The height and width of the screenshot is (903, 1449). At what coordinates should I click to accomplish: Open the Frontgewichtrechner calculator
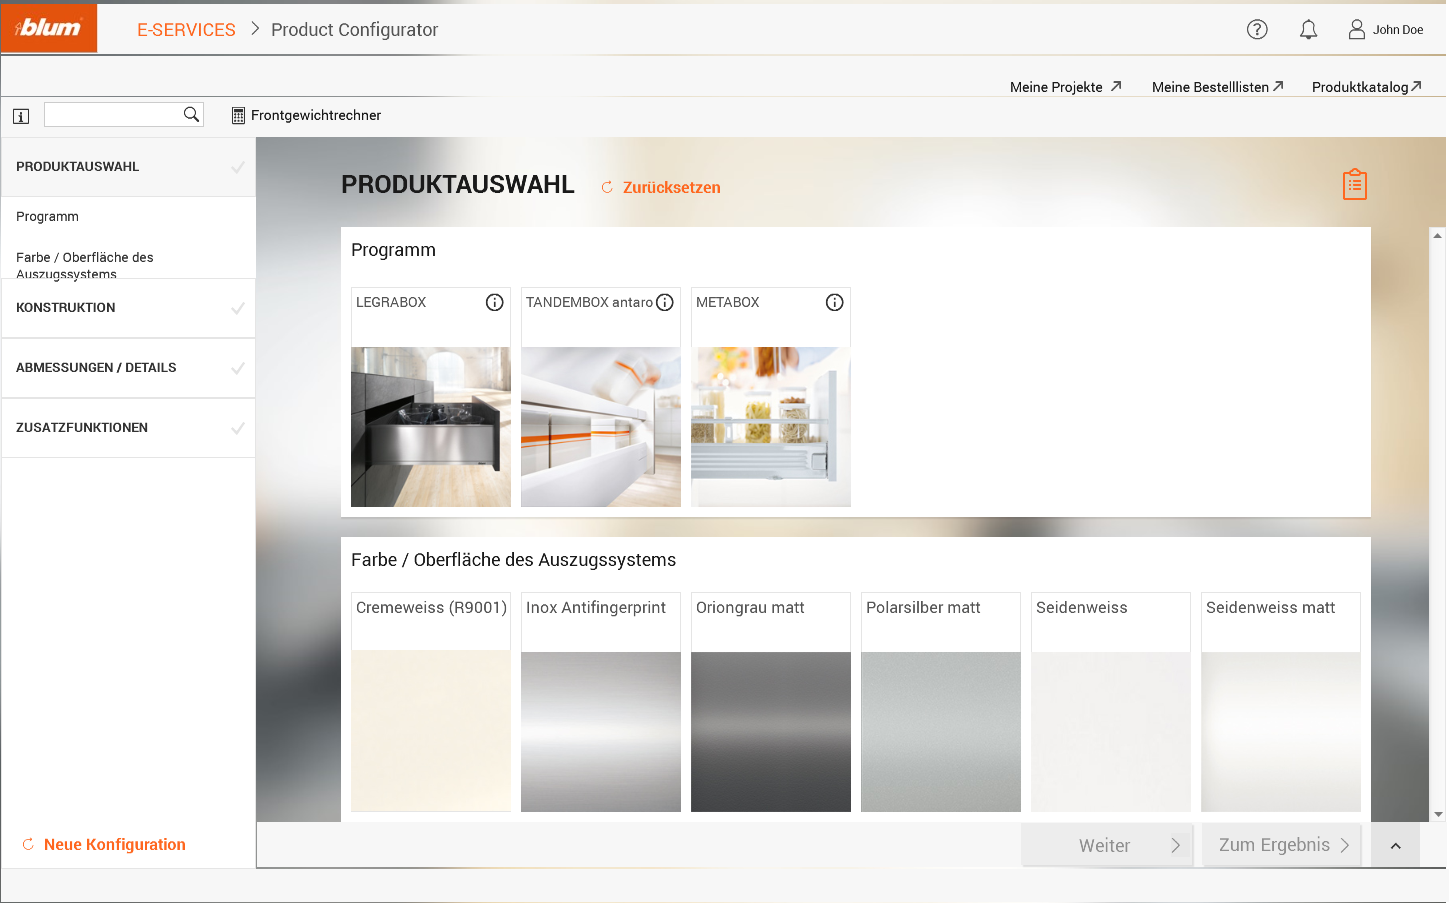pyautogui.click(x=306, y=115)
